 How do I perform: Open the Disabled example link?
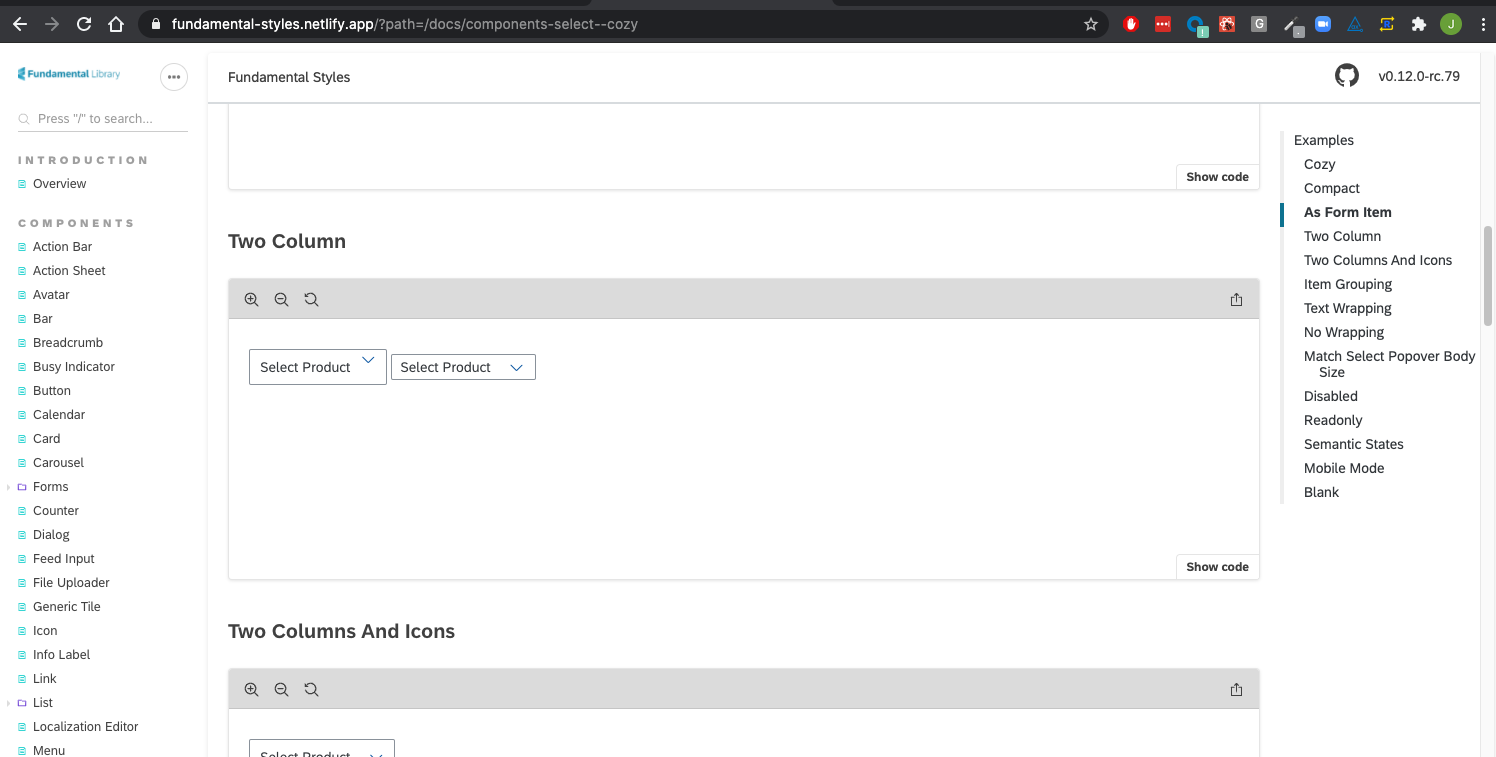coord(1330,396)
